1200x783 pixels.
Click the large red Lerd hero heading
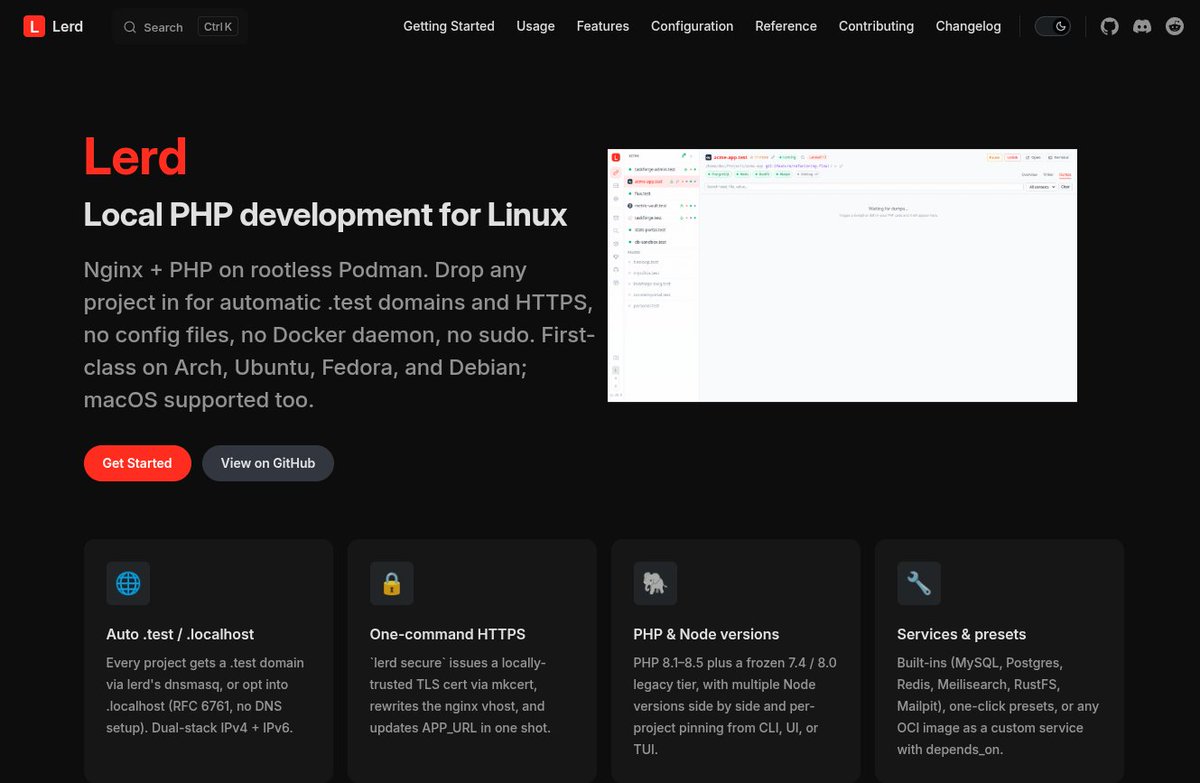(135, 156)
